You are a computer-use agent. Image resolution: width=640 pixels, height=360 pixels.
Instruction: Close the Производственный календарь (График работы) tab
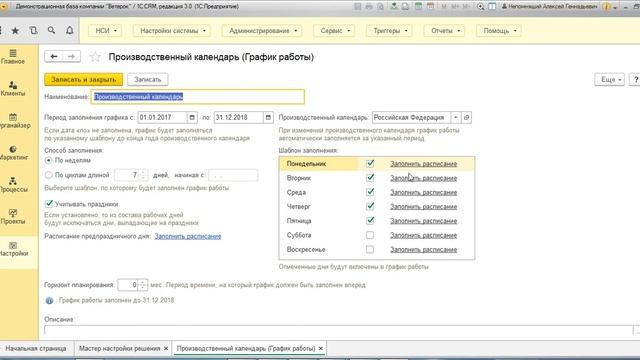pos(321,349)
